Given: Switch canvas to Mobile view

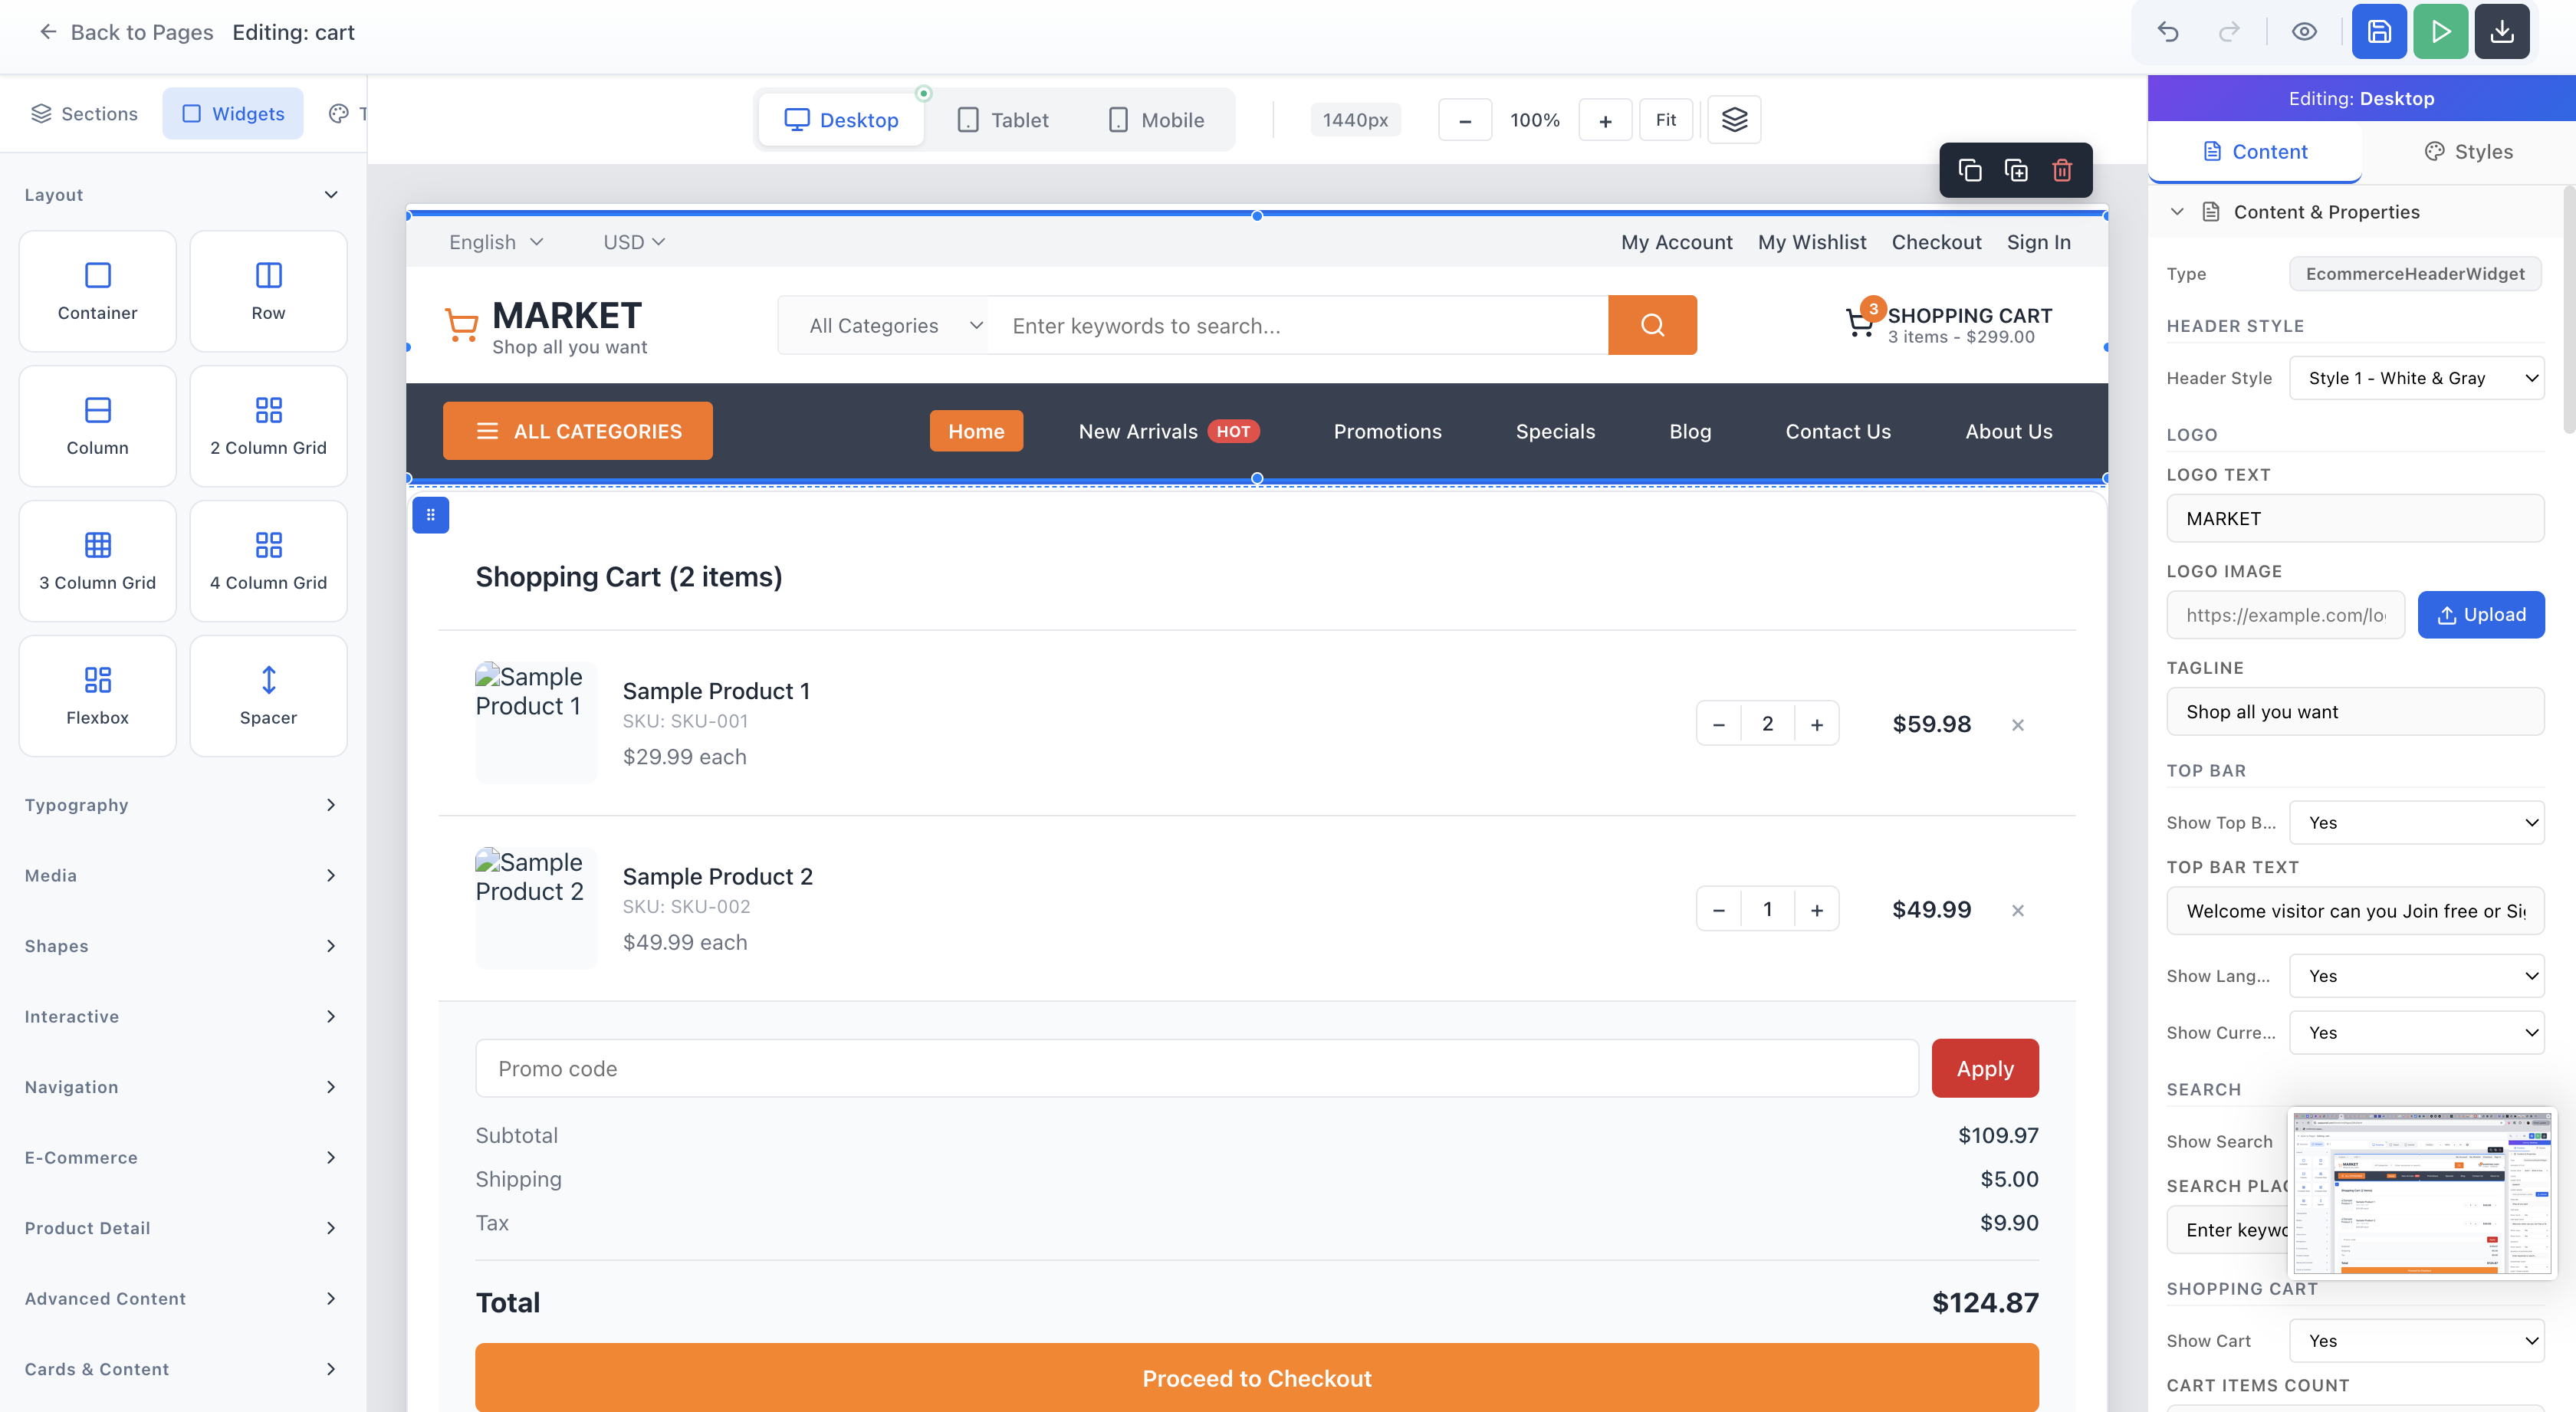Looking at the screenshot, I should [1155, 119].
